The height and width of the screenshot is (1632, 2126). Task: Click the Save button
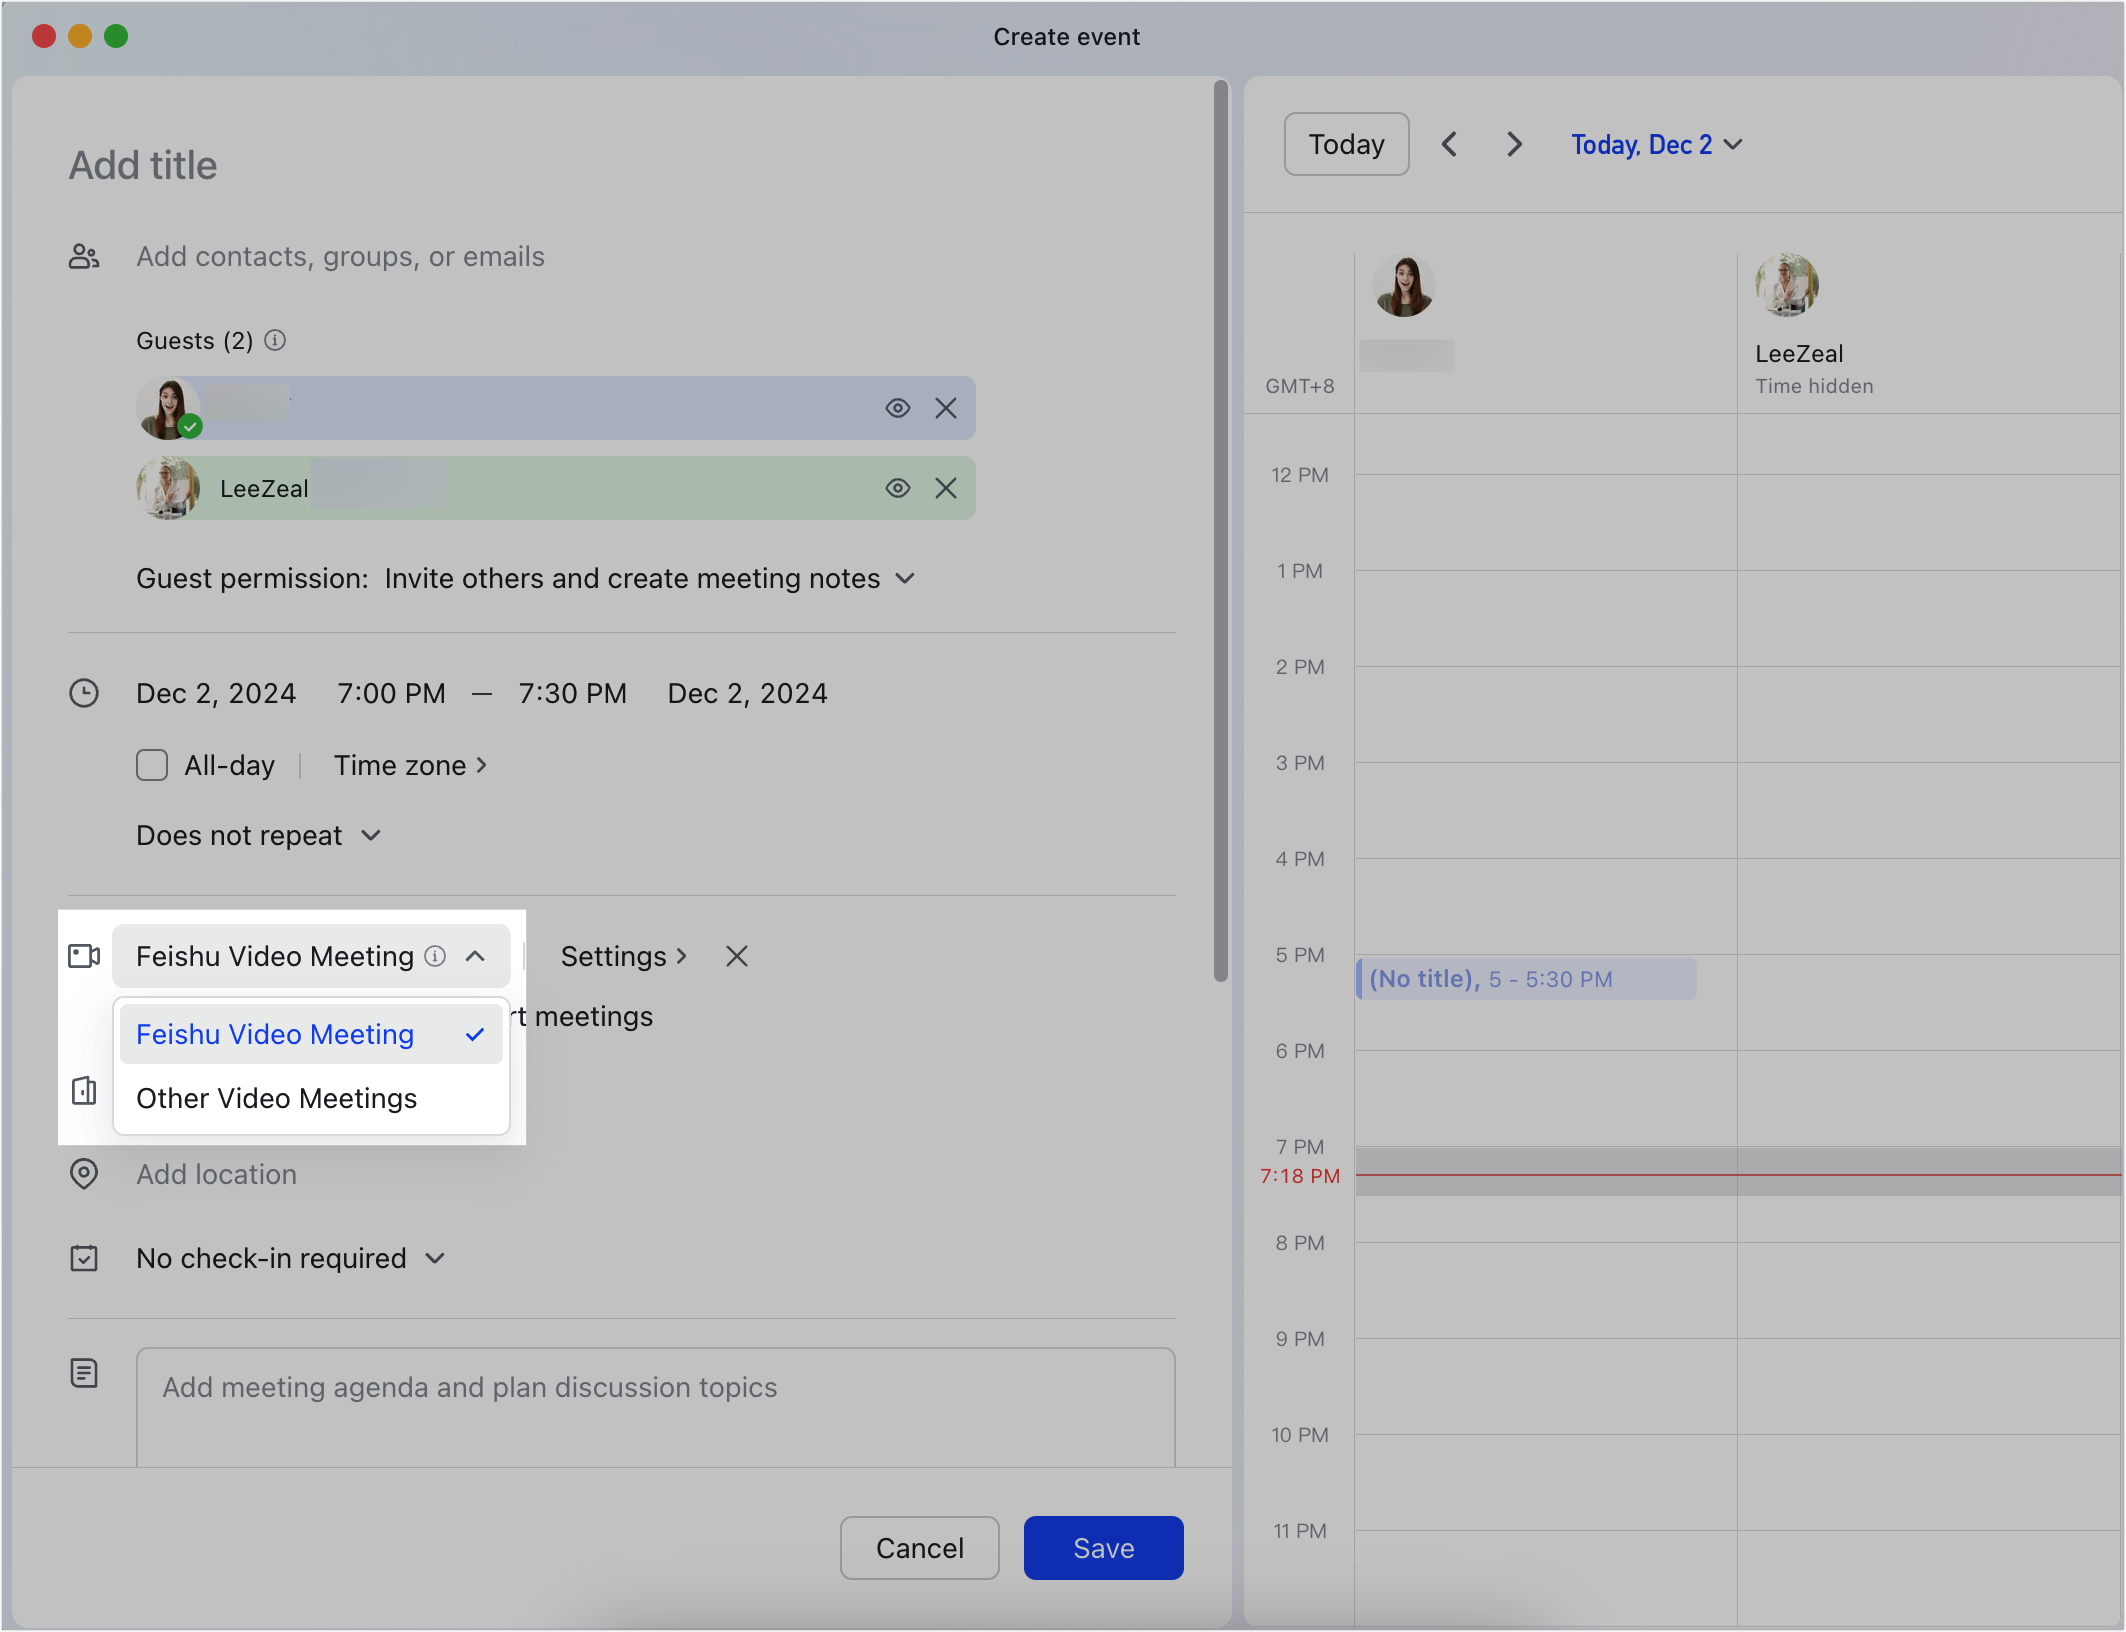tap(1103, 1547)
